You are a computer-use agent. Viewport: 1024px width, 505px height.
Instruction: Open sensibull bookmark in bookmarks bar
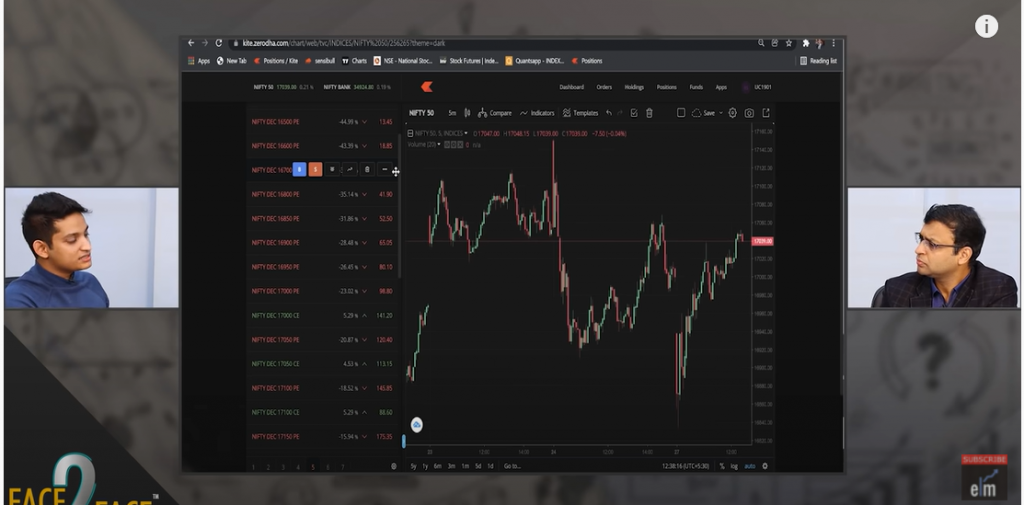pyautogui.click(x=320, y=61)
